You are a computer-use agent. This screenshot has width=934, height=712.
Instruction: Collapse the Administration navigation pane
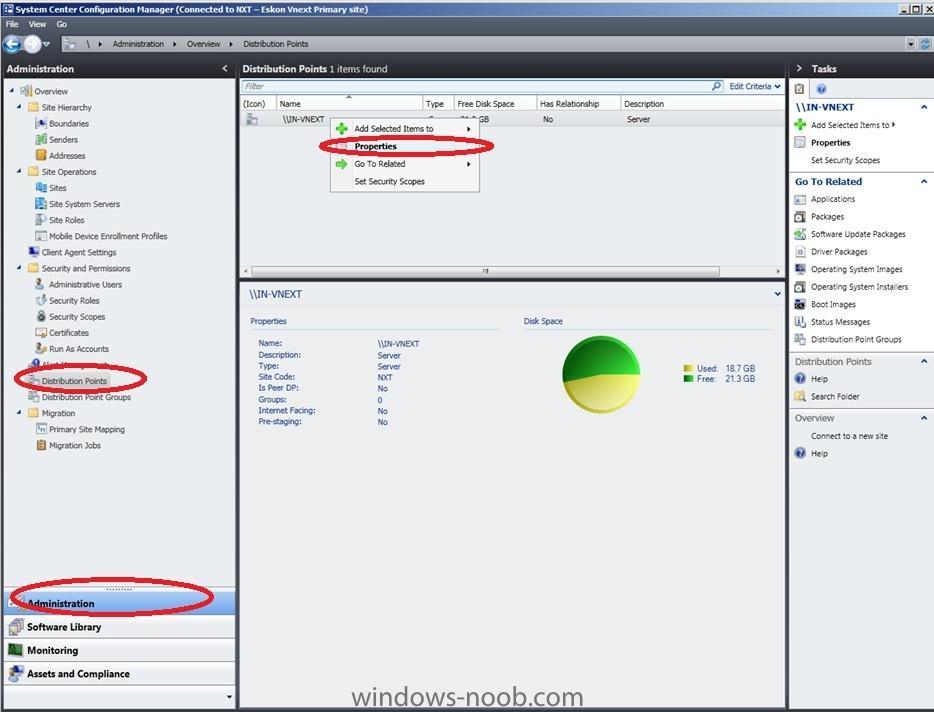point(225,69)
